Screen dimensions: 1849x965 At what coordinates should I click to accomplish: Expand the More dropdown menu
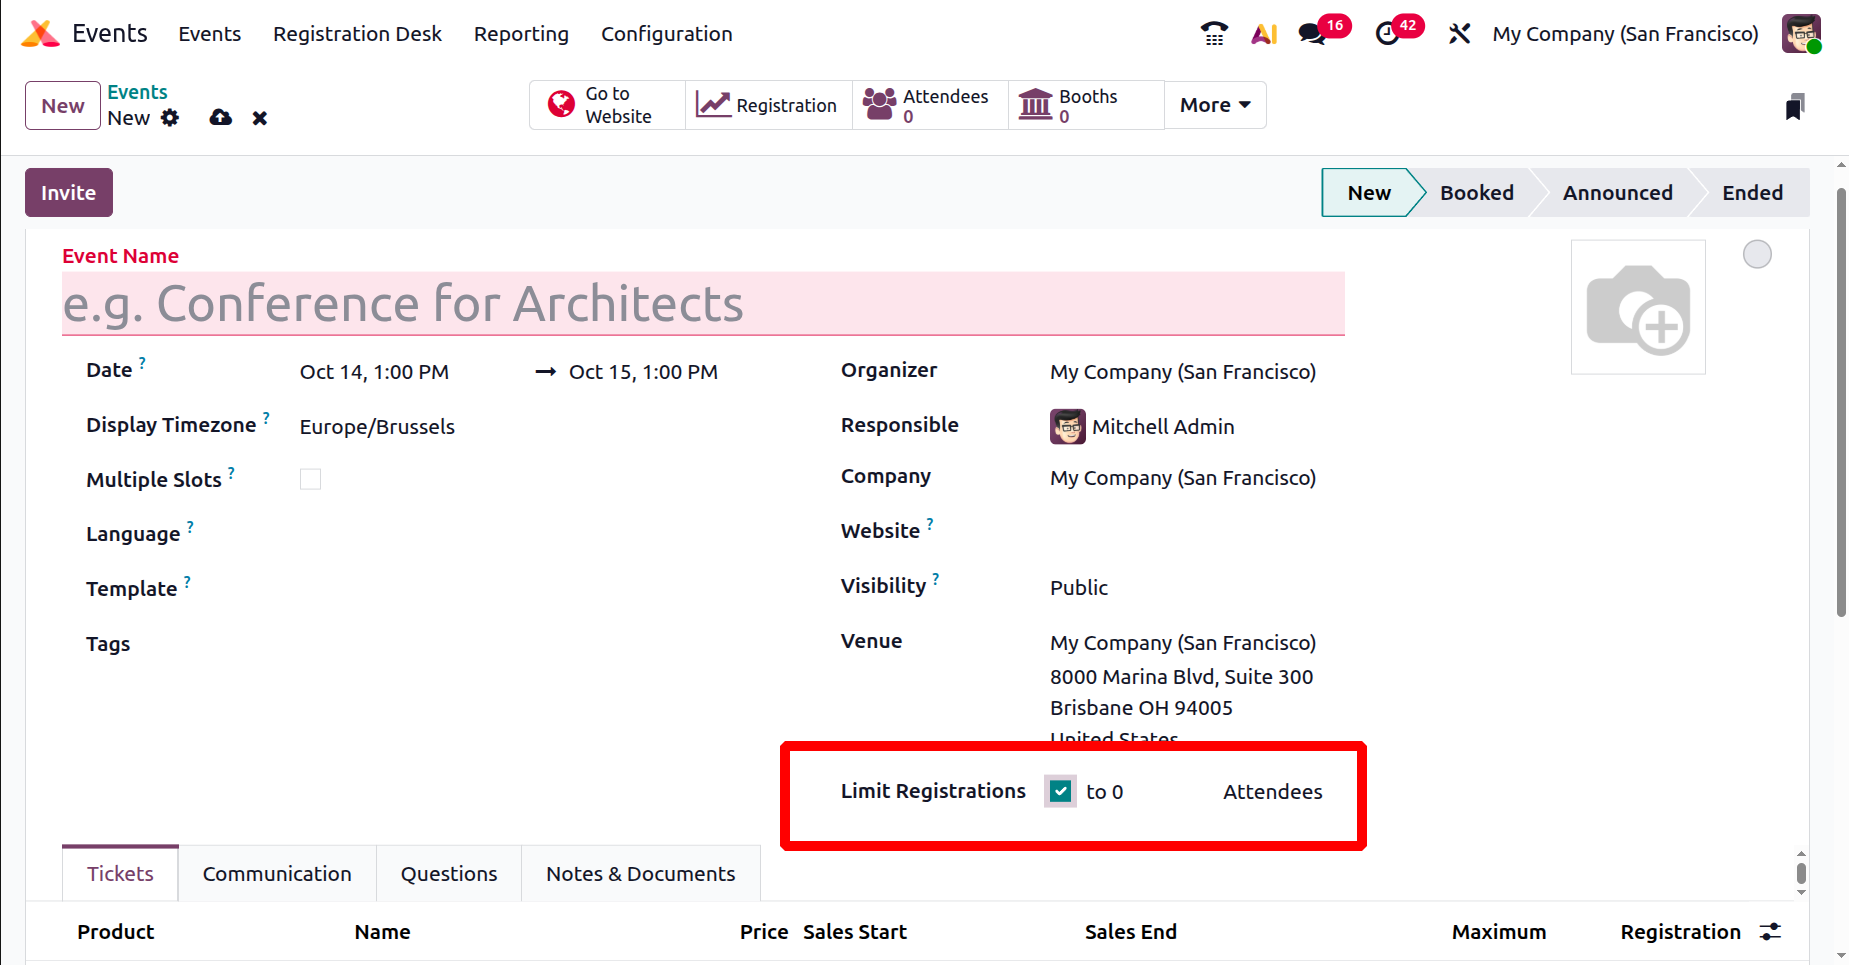coord(1215,105)
